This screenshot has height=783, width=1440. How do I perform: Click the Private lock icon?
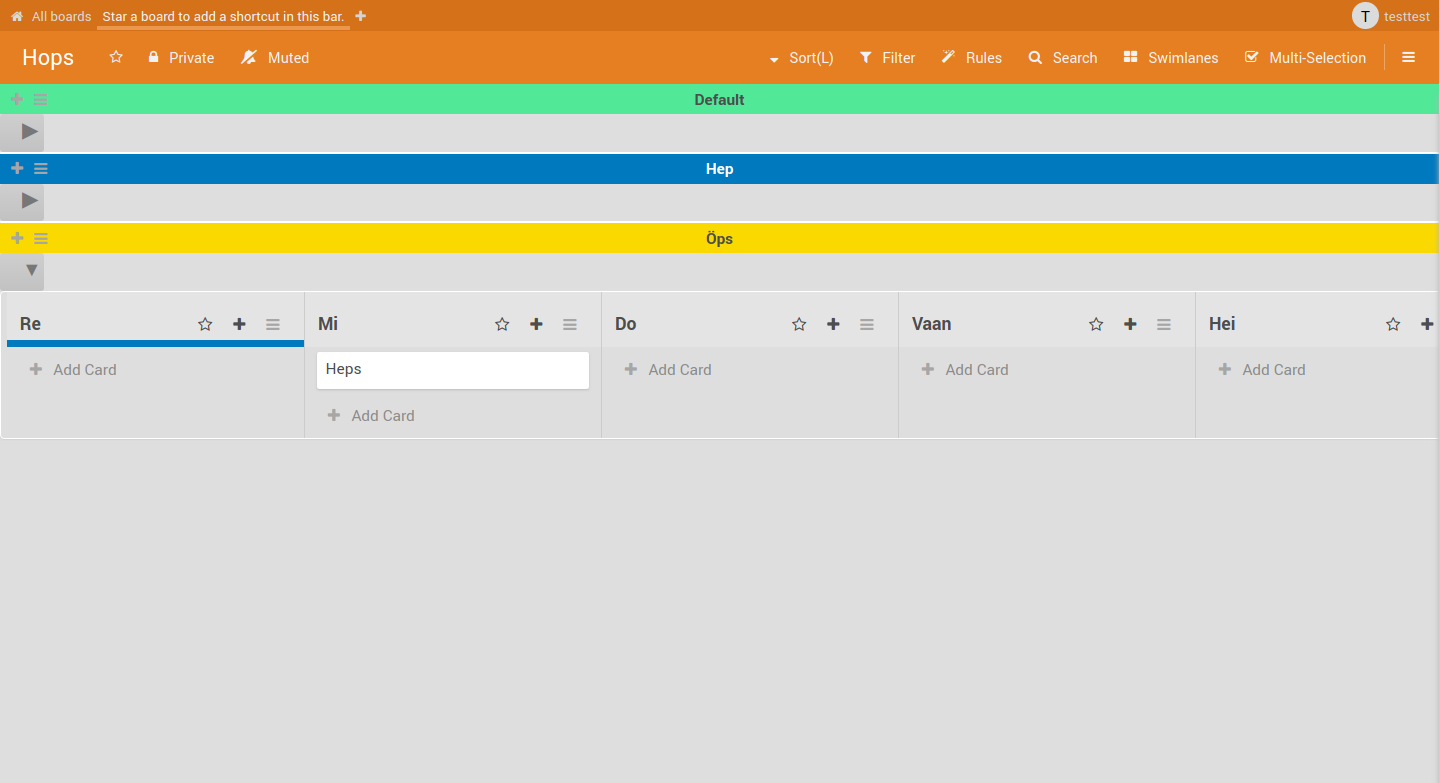click(155, 57)
